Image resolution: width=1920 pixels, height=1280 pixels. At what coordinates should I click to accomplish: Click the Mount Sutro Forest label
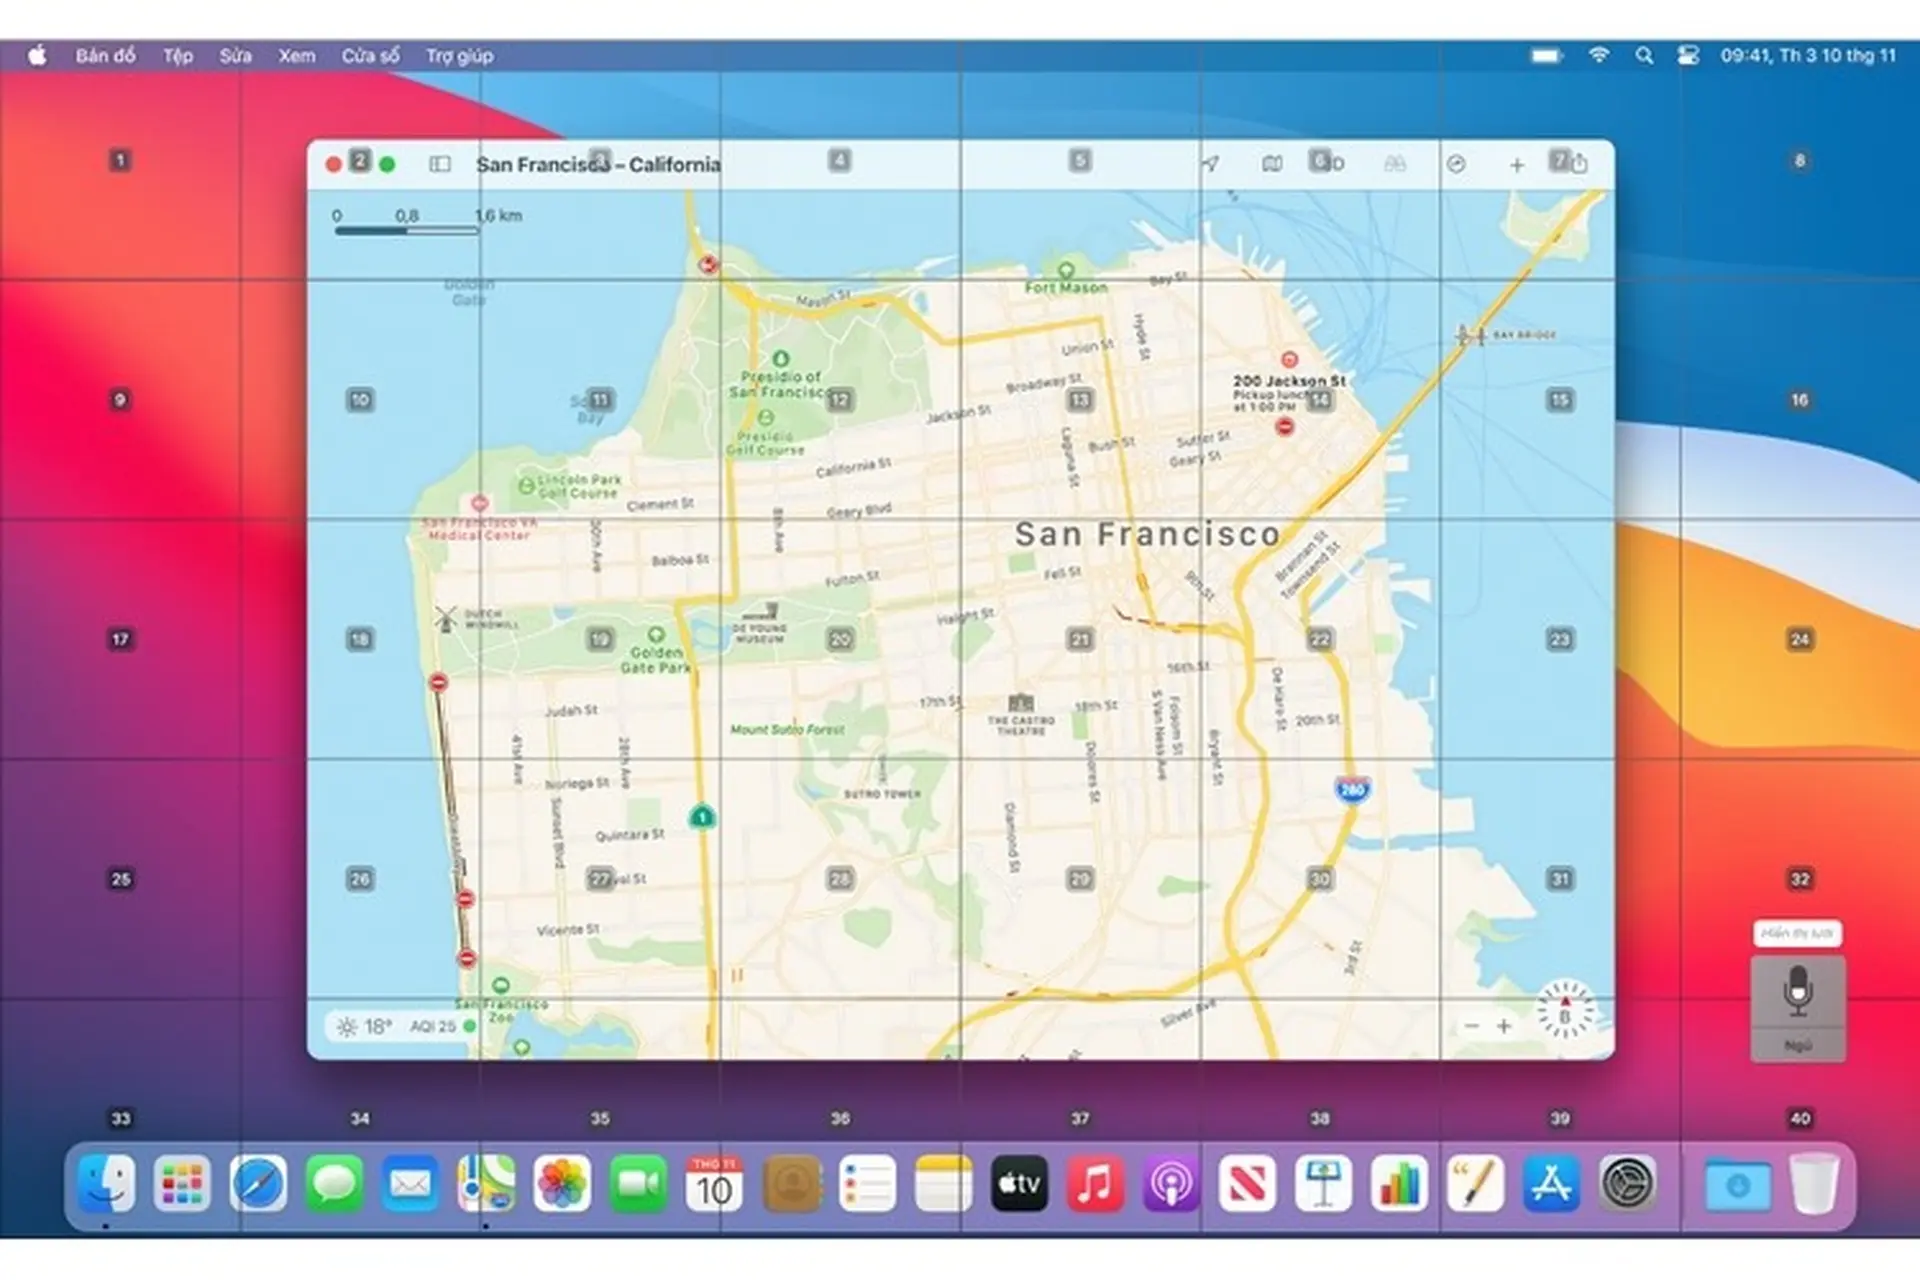[788, 730]
